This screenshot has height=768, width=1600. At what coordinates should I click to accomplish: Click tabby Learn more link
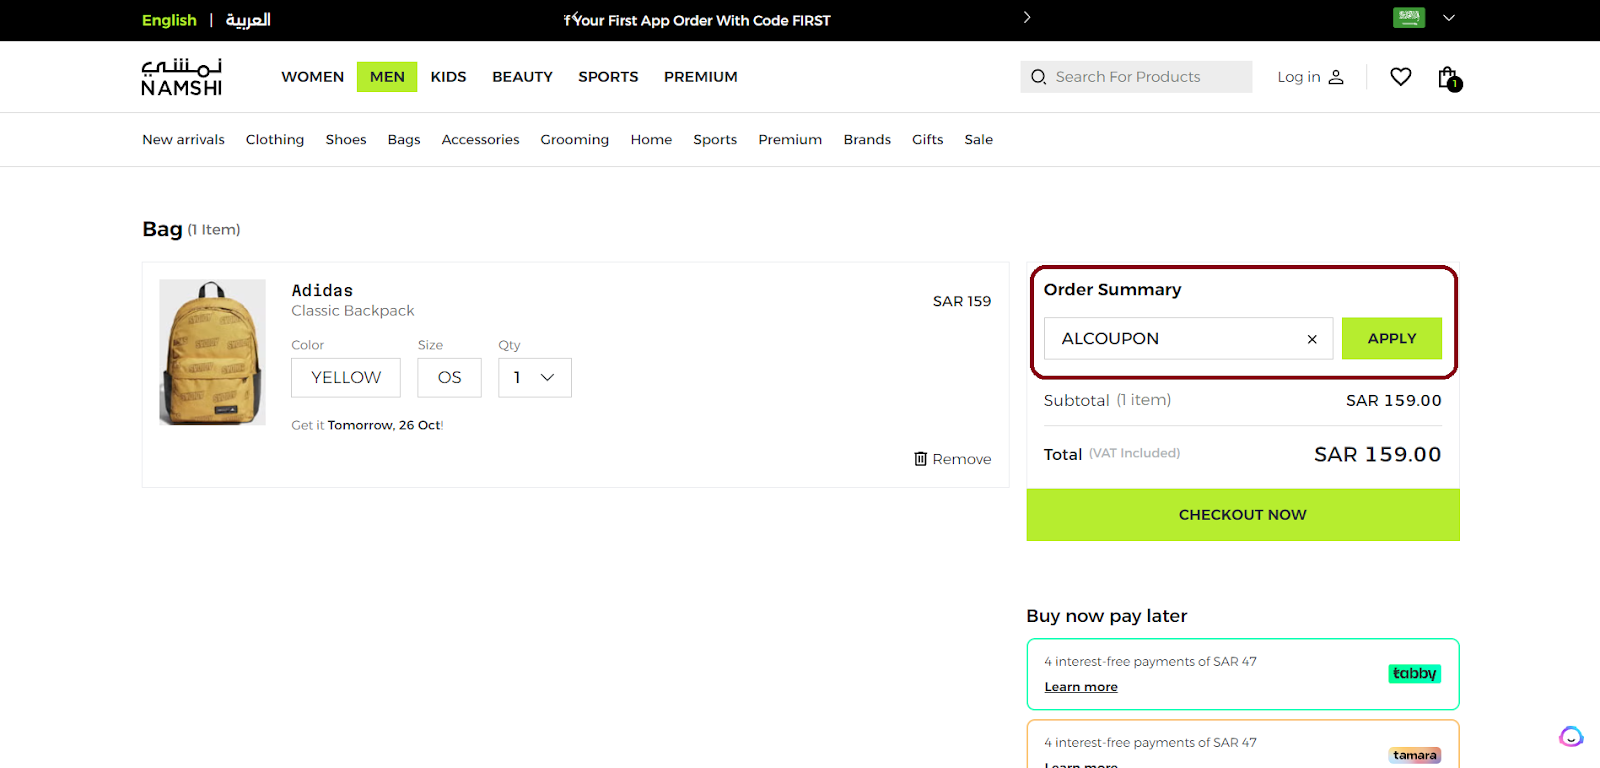pyautogui.click(x=1081, y=687)
